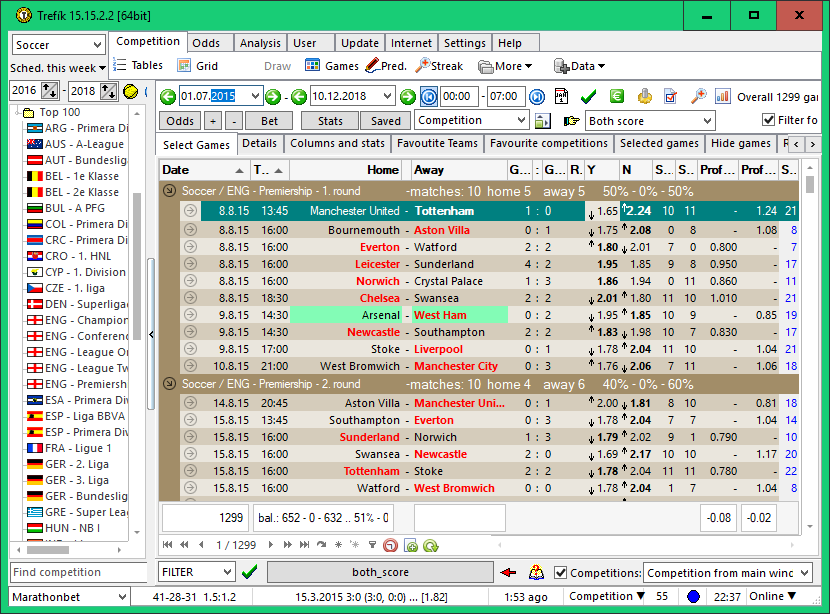The height and width of the screenshot is (614, 830).
Task: Open the Soccer sport dropdown
Action: pos(97,45)
